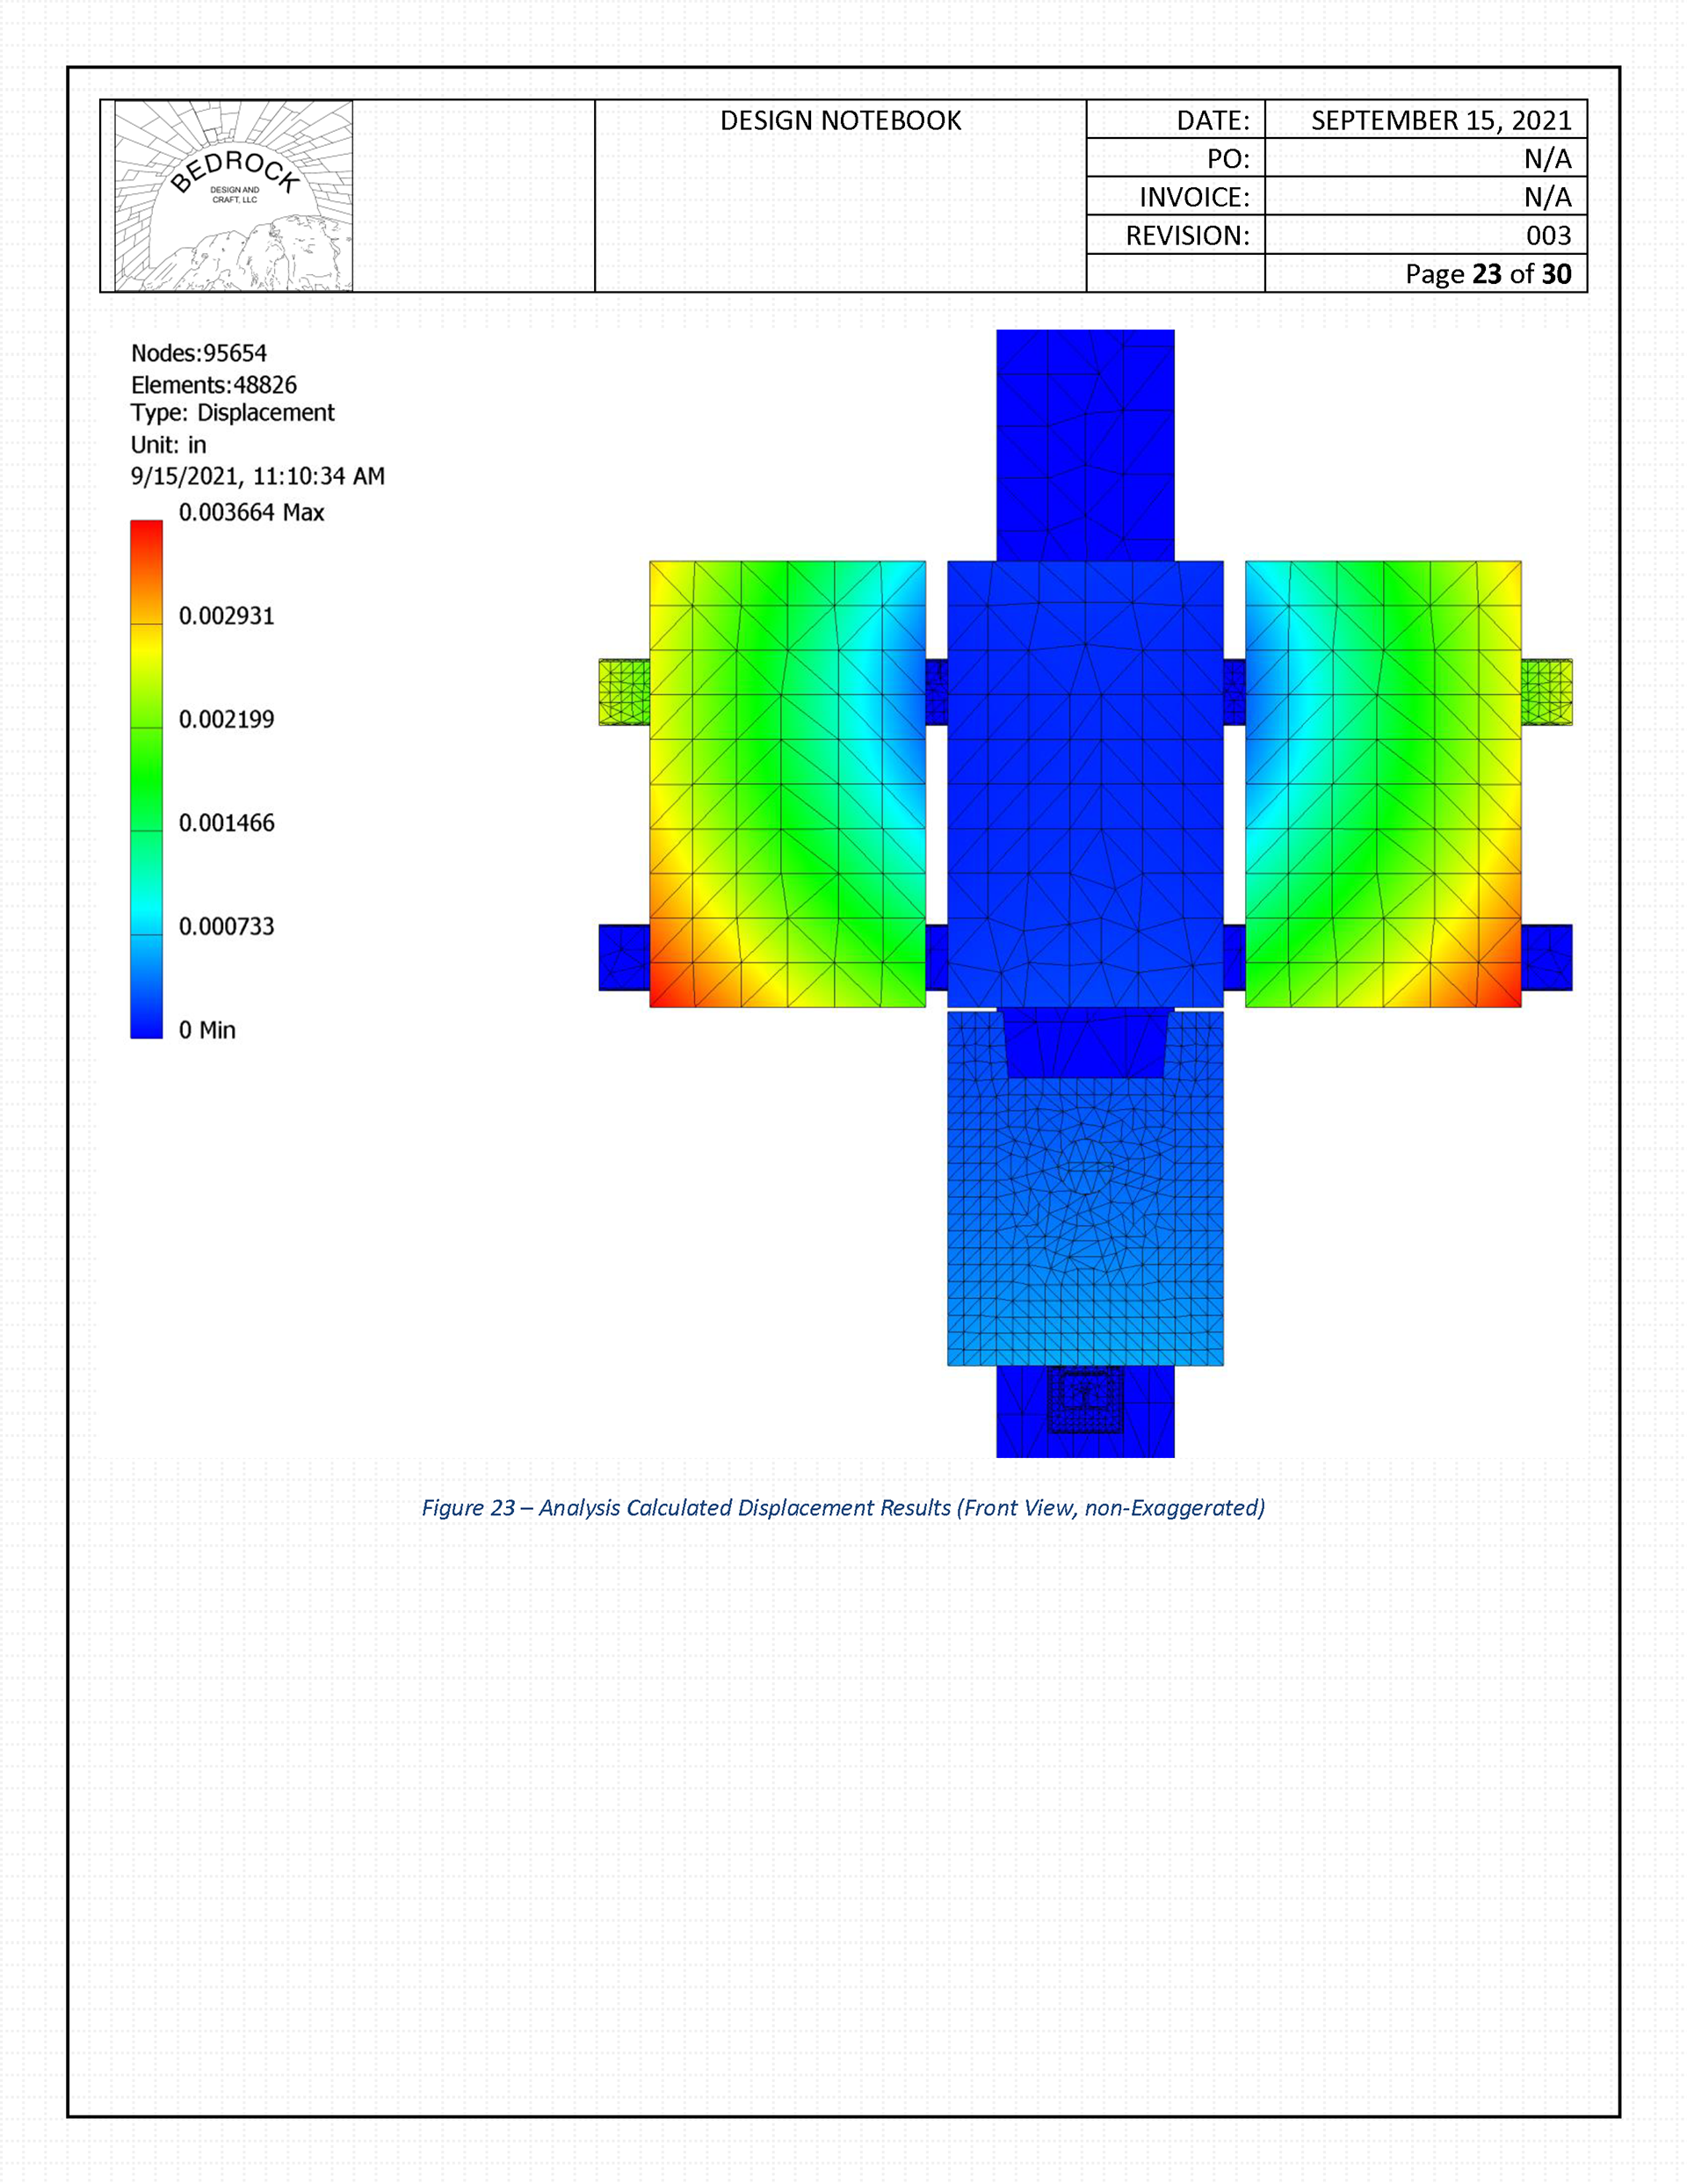Image resolution: width=1687 pixels, height=2184 pixels.
Task: Click the INVOICE: label cell
Action: click(x=1175, y=197)
